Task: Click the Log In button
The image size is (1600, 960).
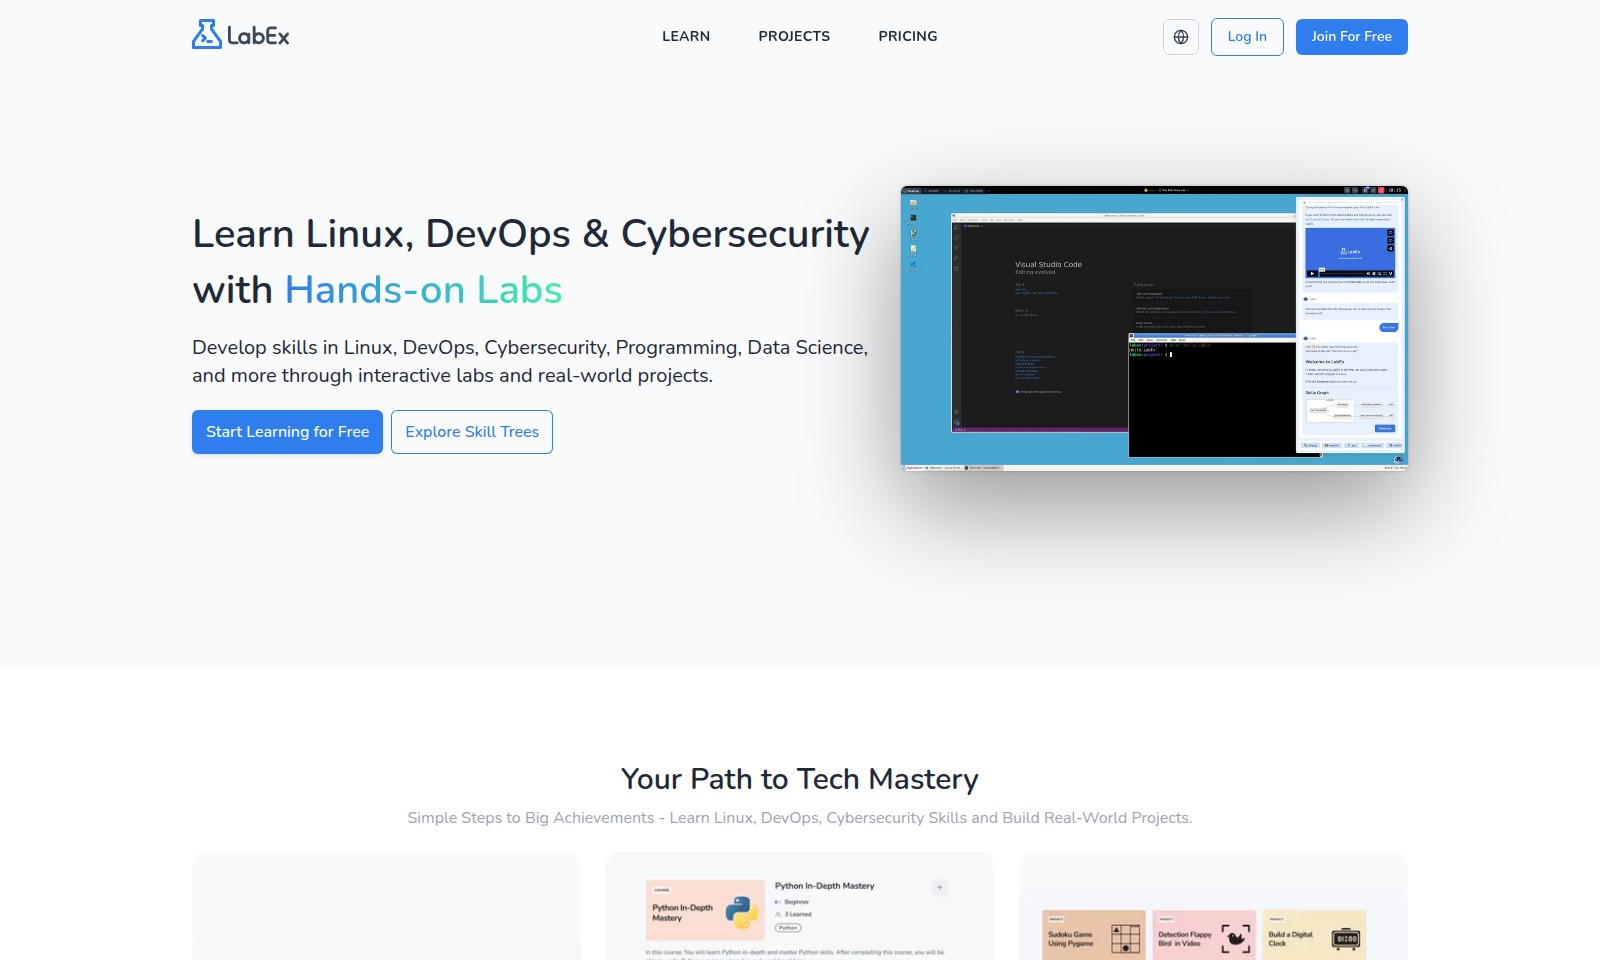Action: [x=1247, y=37]
